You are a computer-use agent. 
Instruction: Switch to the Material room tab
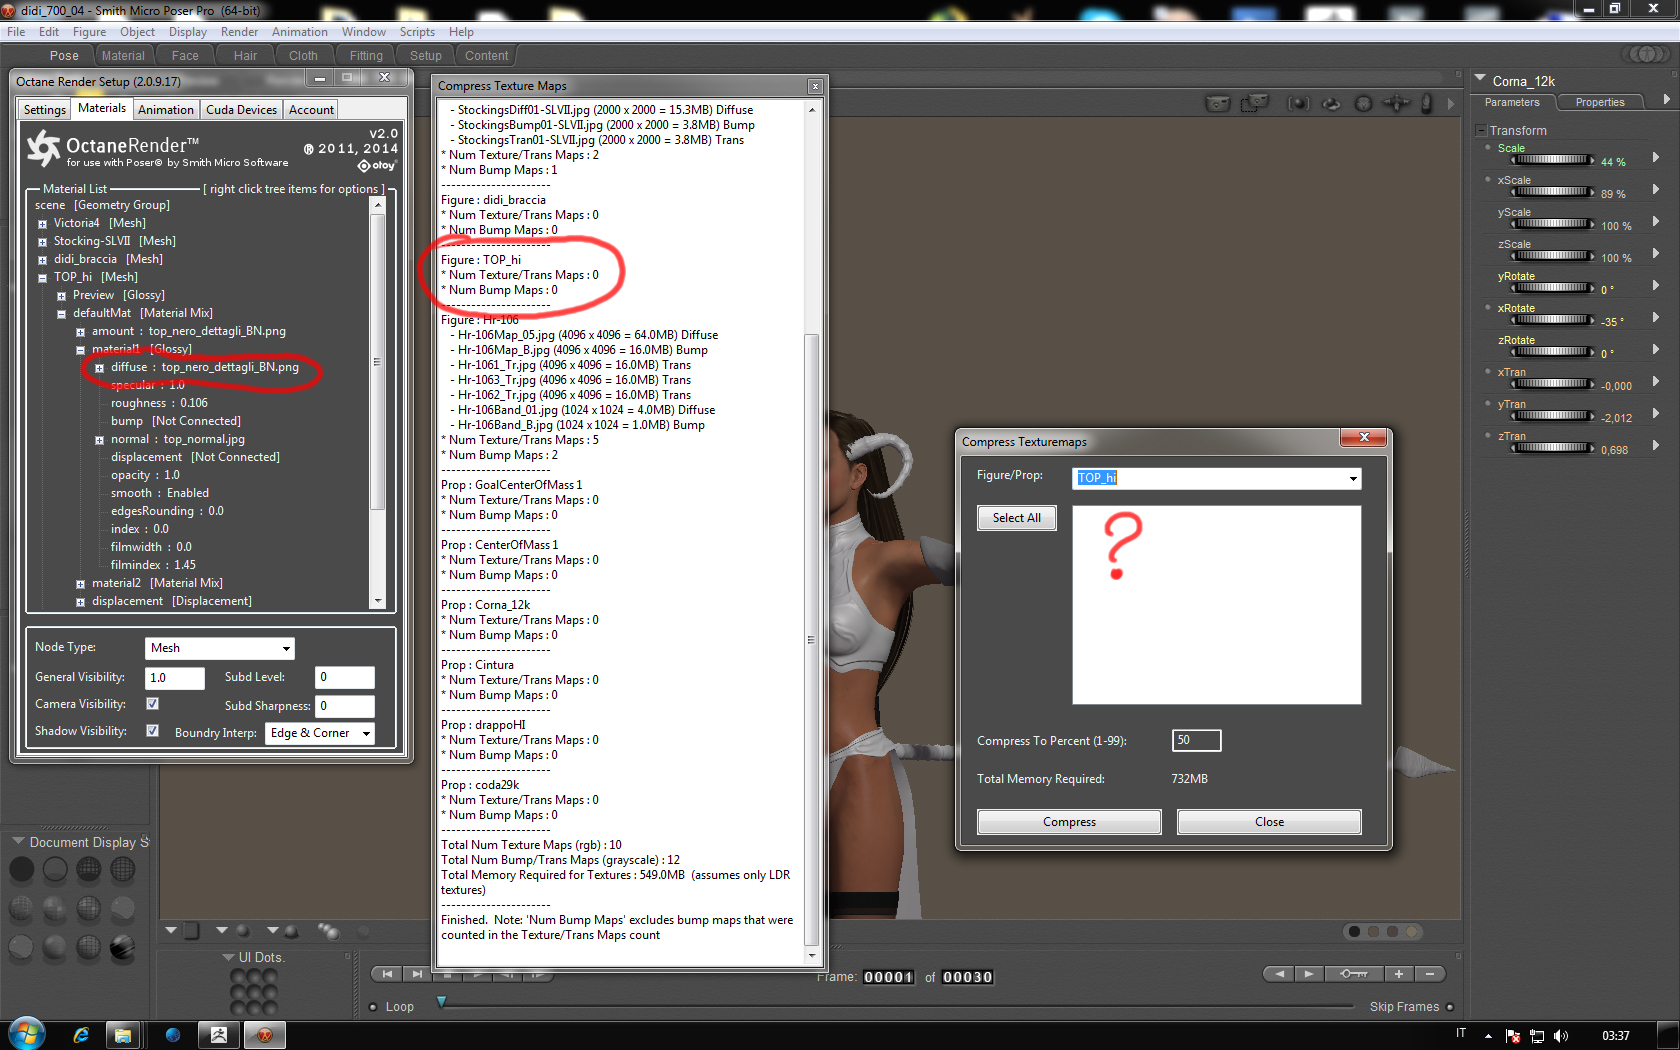[123, 56]
